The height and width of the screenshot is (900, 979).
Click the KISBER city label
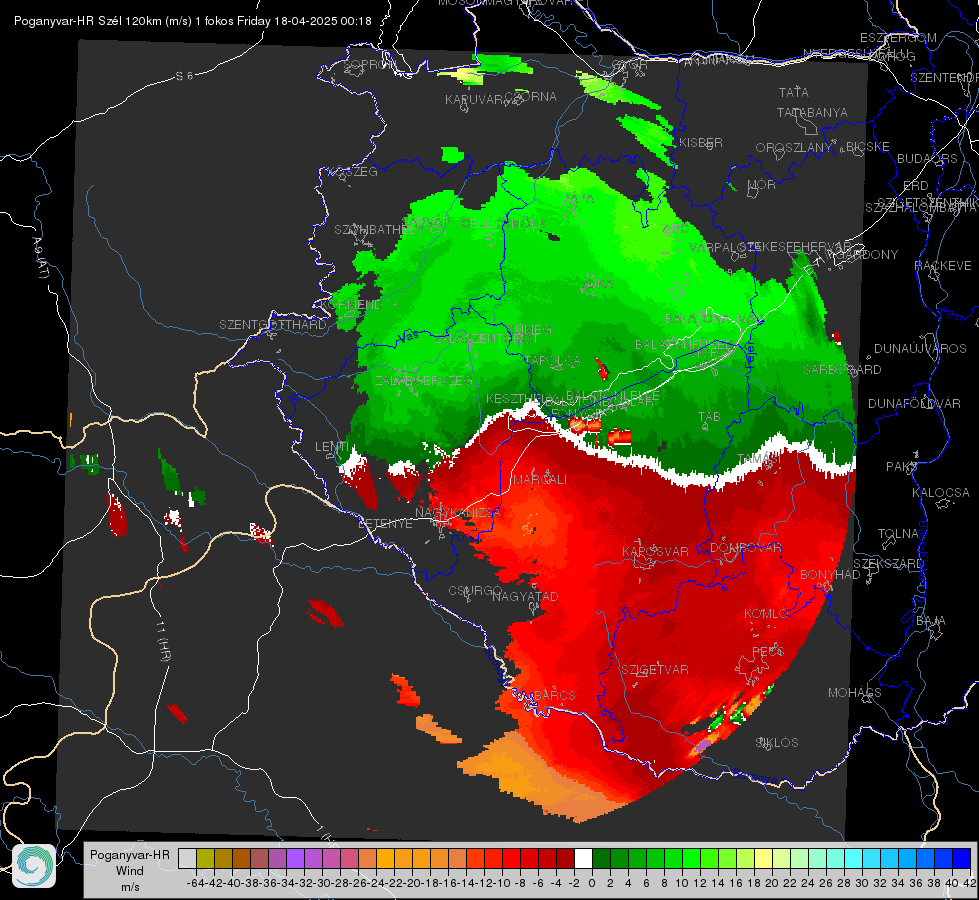(701, 143)
